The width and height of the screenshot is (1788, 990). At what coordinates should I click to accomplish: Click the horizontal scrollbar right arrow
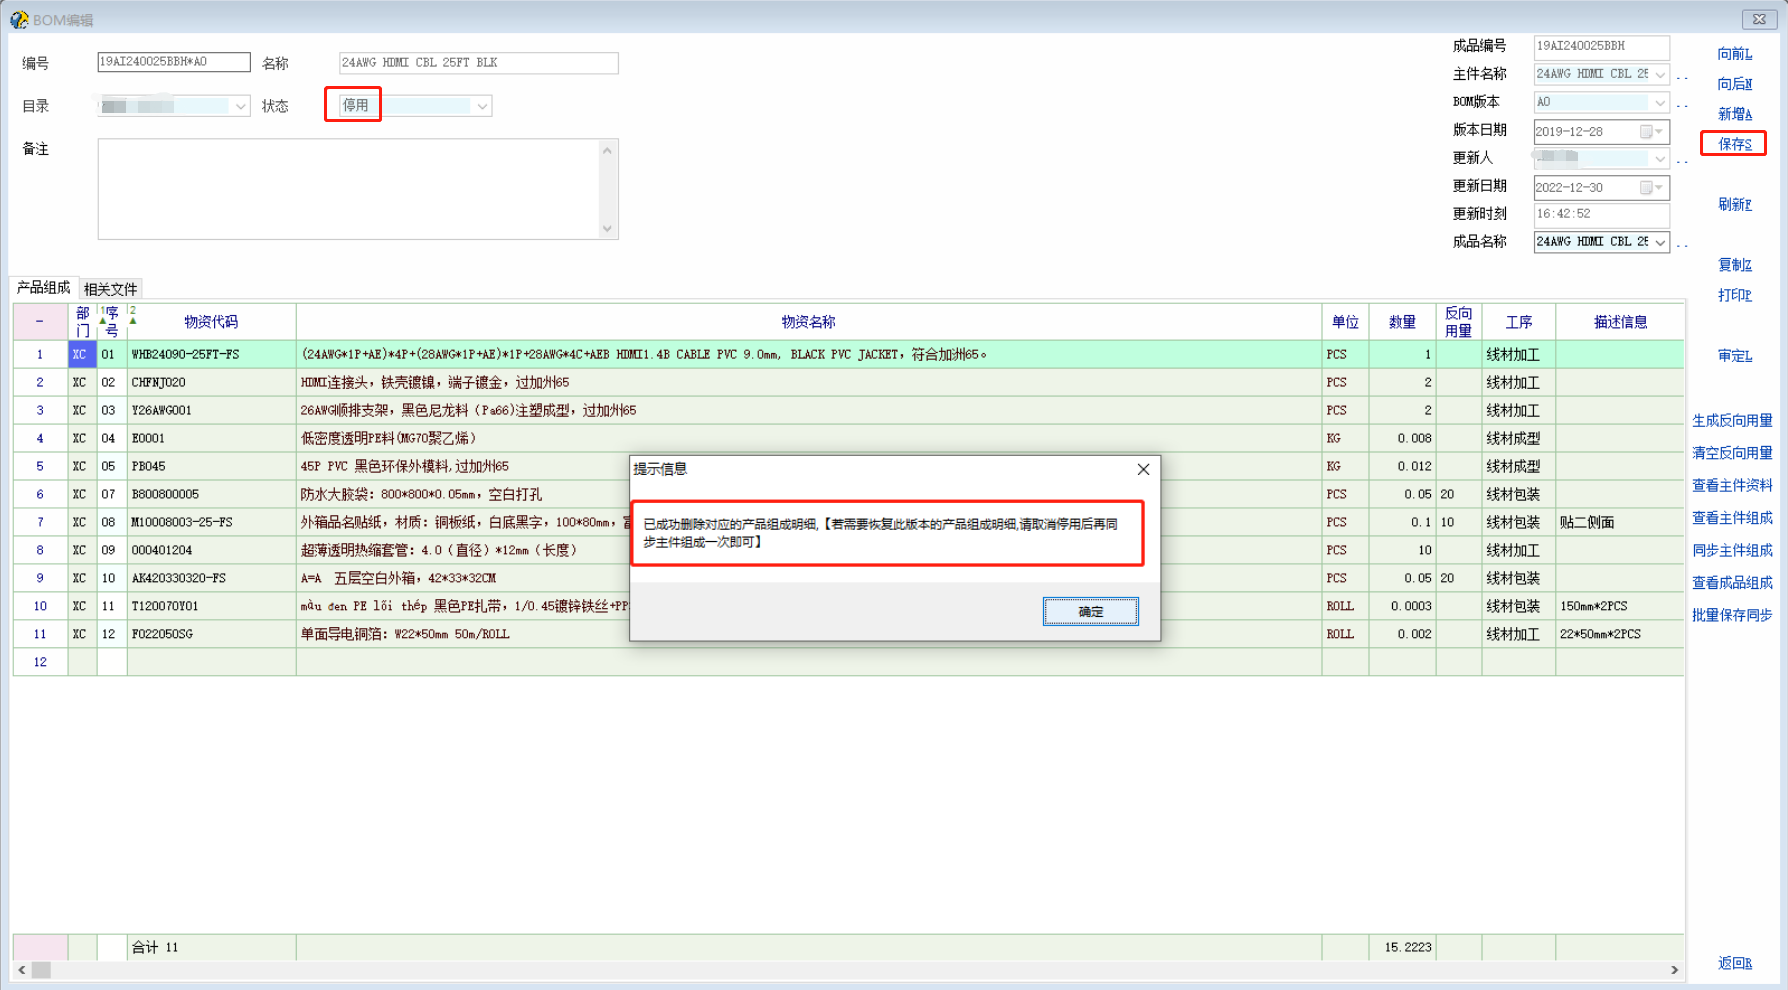pos(1674,969)
